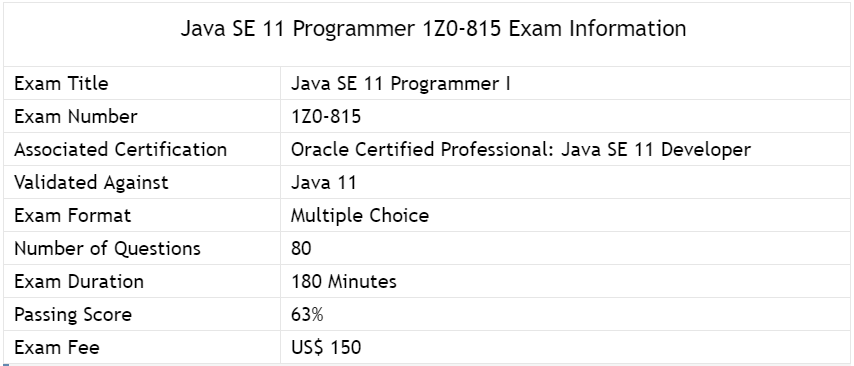Click the 180 Minutes value
Viewport: 854px width, 366px height.
click(344, 282)
